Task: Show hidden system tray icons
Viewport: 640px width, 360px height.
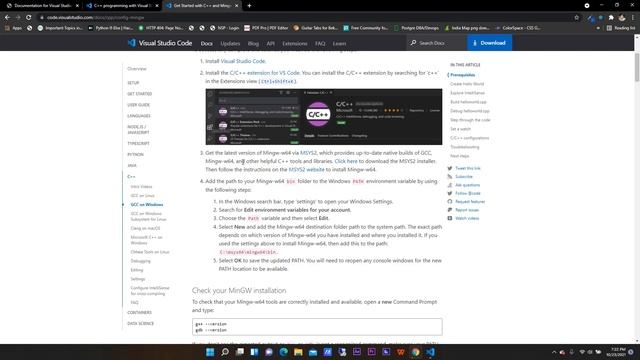Action: click(553, 352)
